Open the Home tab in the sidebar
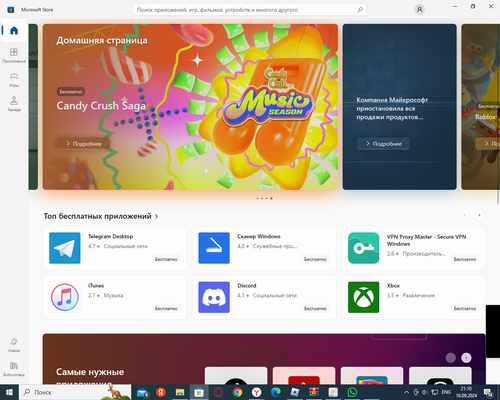500x400 pixels. (x=14, y=31)
